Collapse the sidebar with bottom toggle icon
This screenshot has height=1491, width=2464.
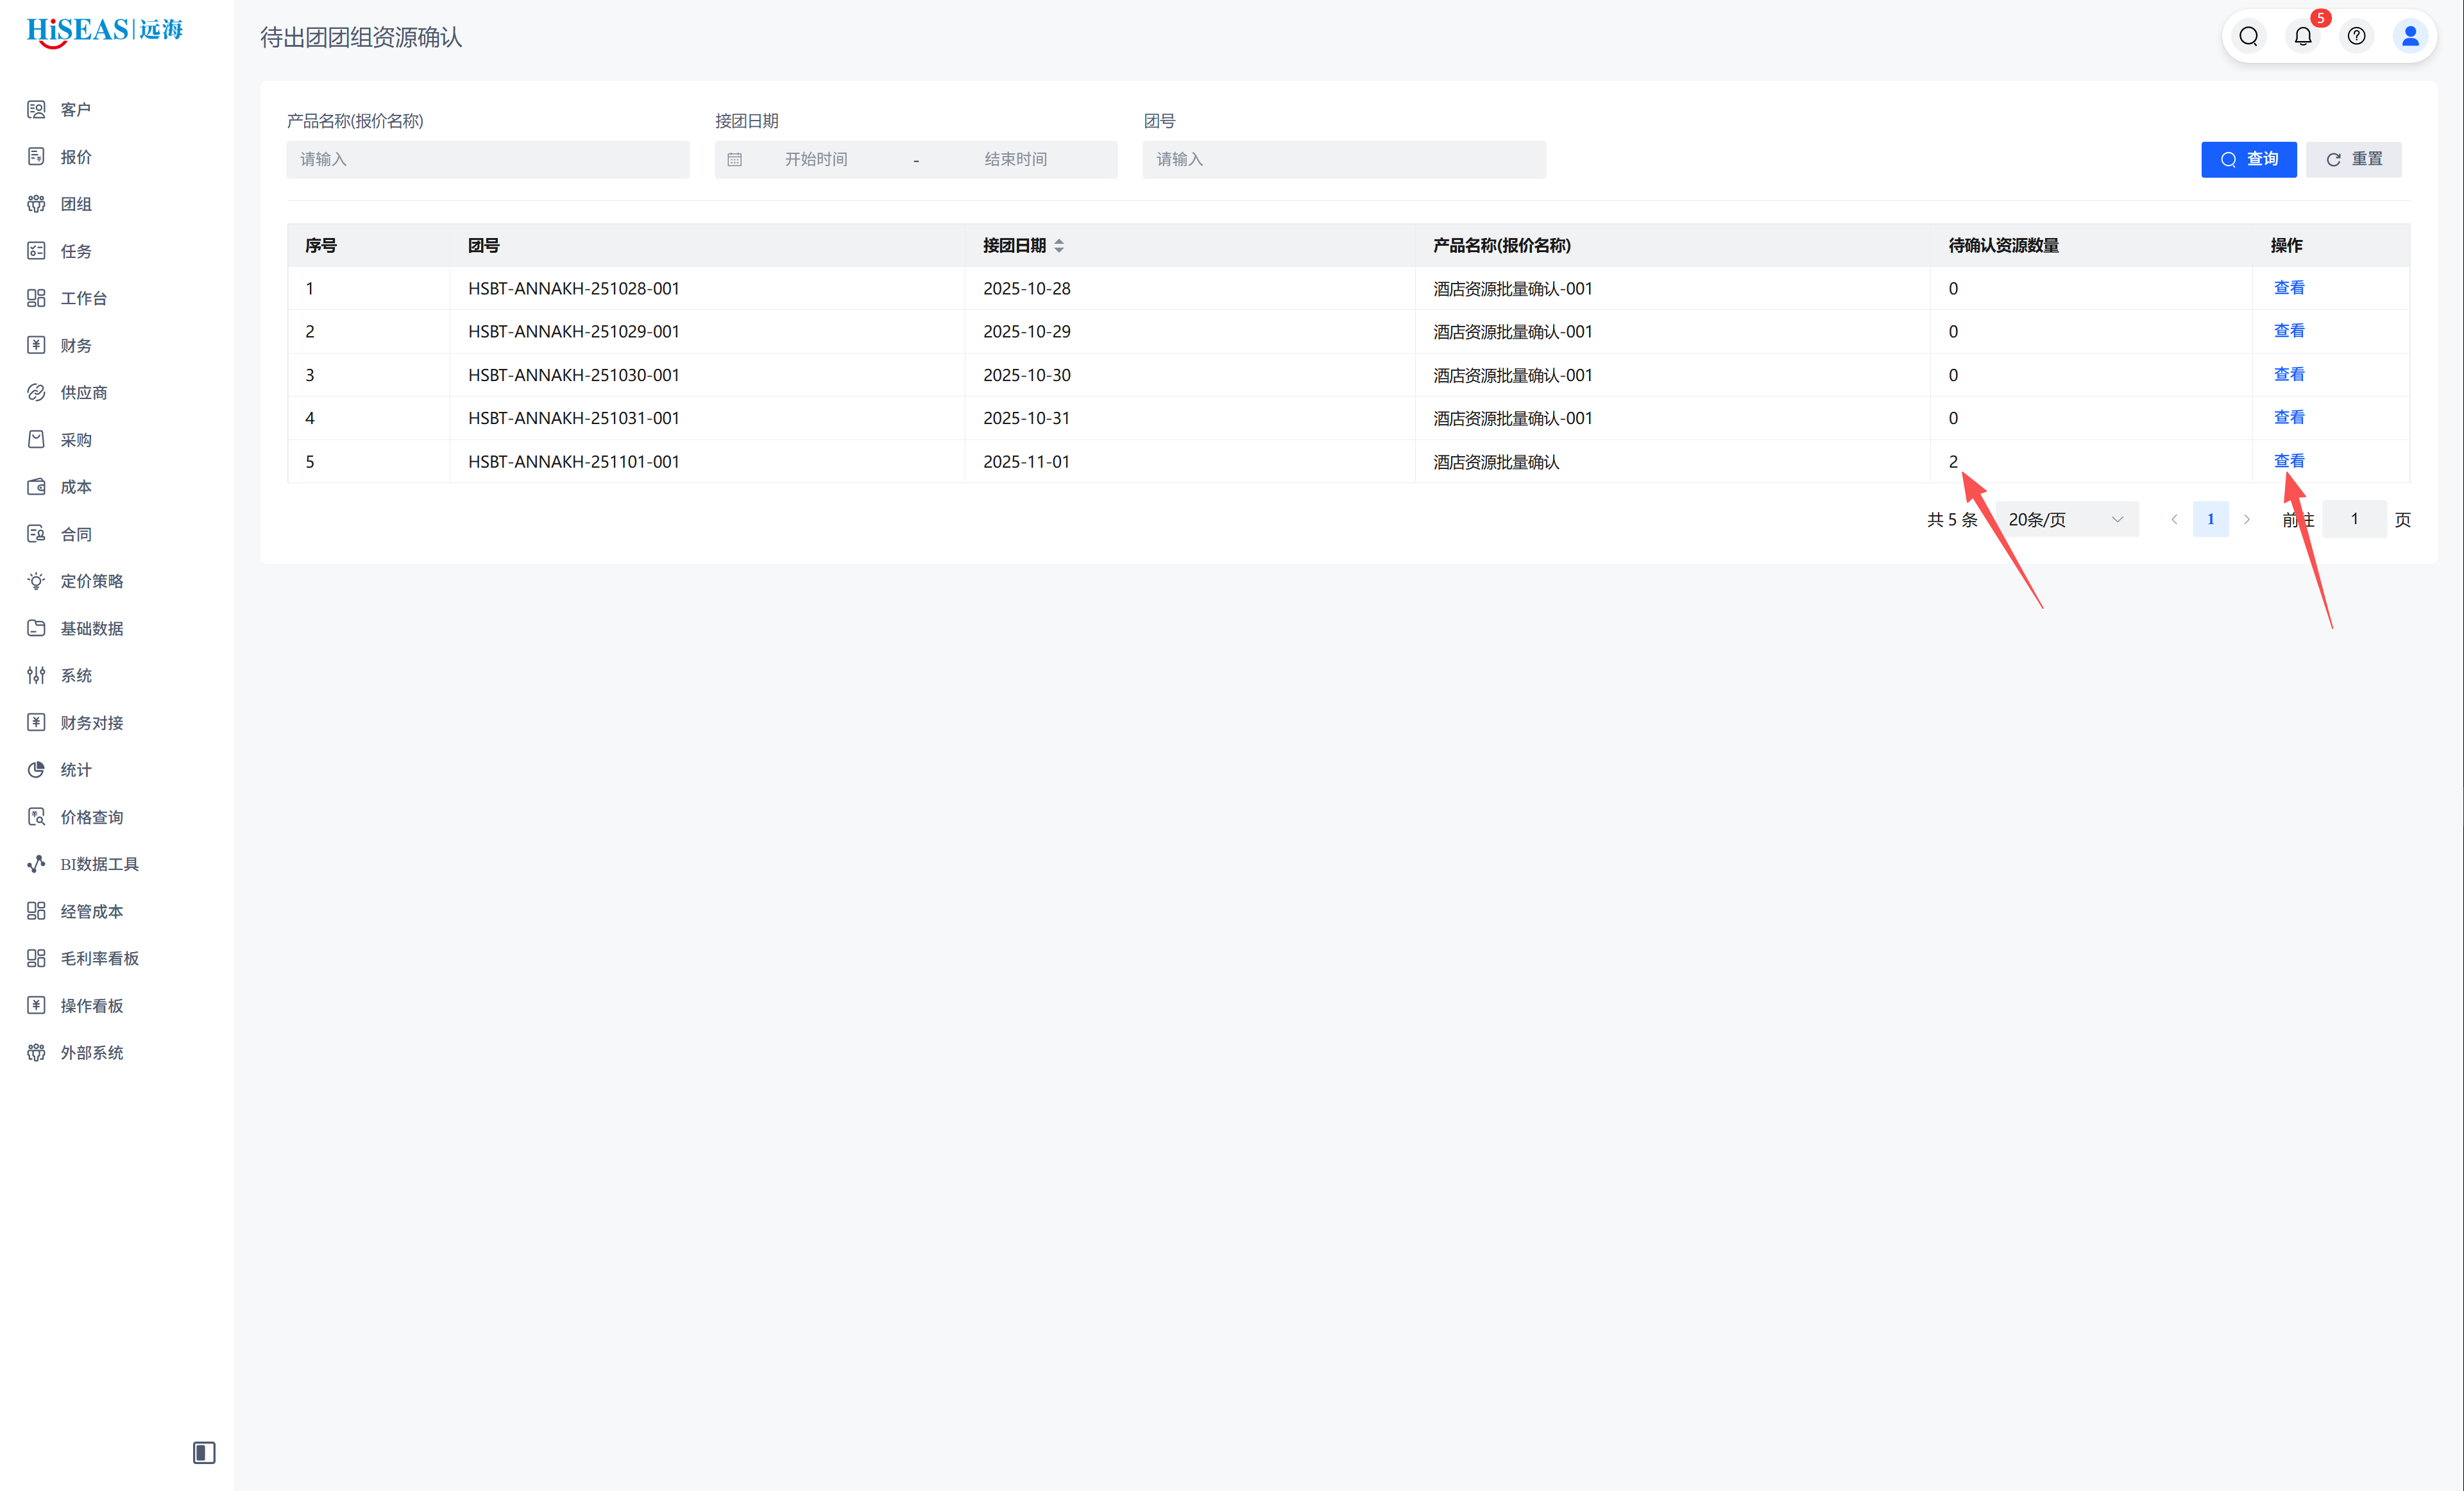tap(204, 1452)
